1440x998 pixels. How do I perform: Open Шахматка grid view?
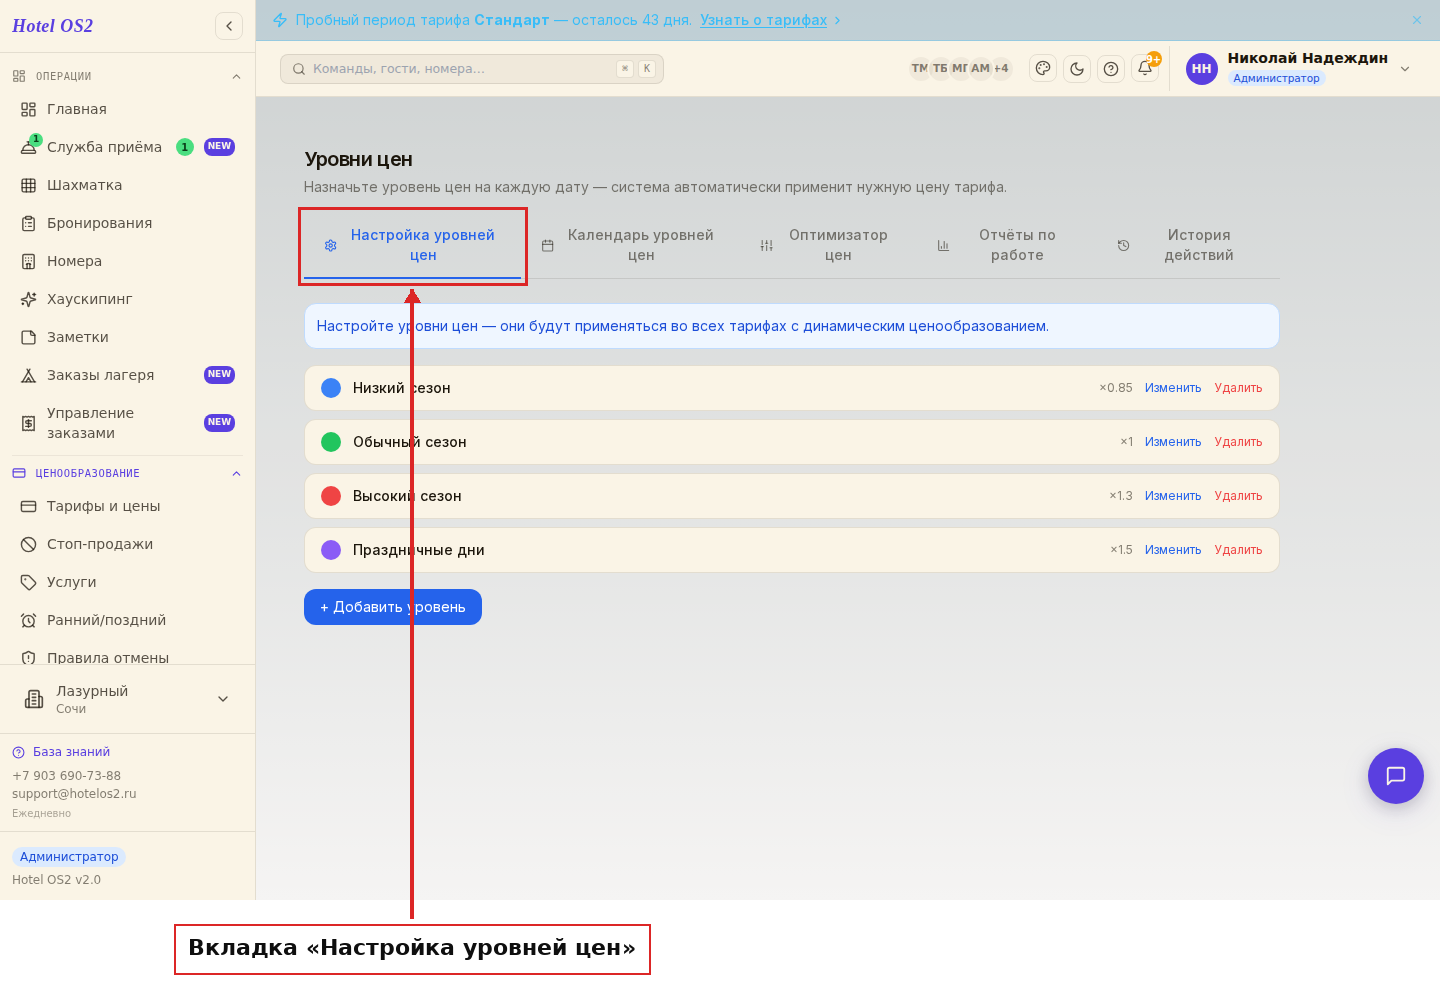tap(128, 185)
